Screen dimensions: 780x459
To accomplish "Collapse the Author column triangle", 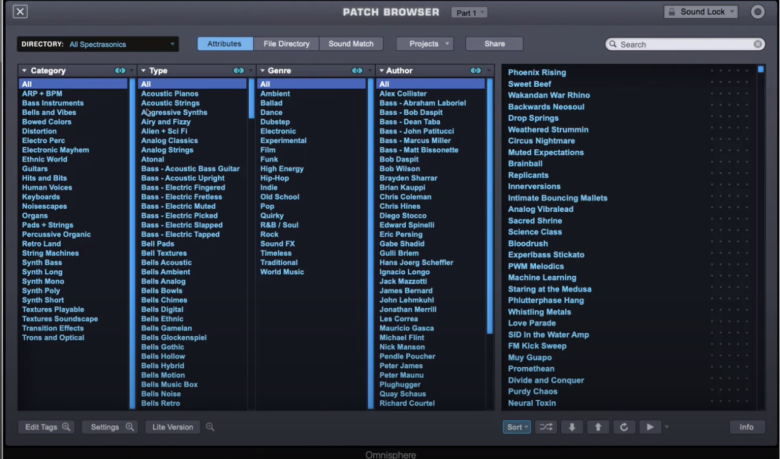I will point(381,71).
